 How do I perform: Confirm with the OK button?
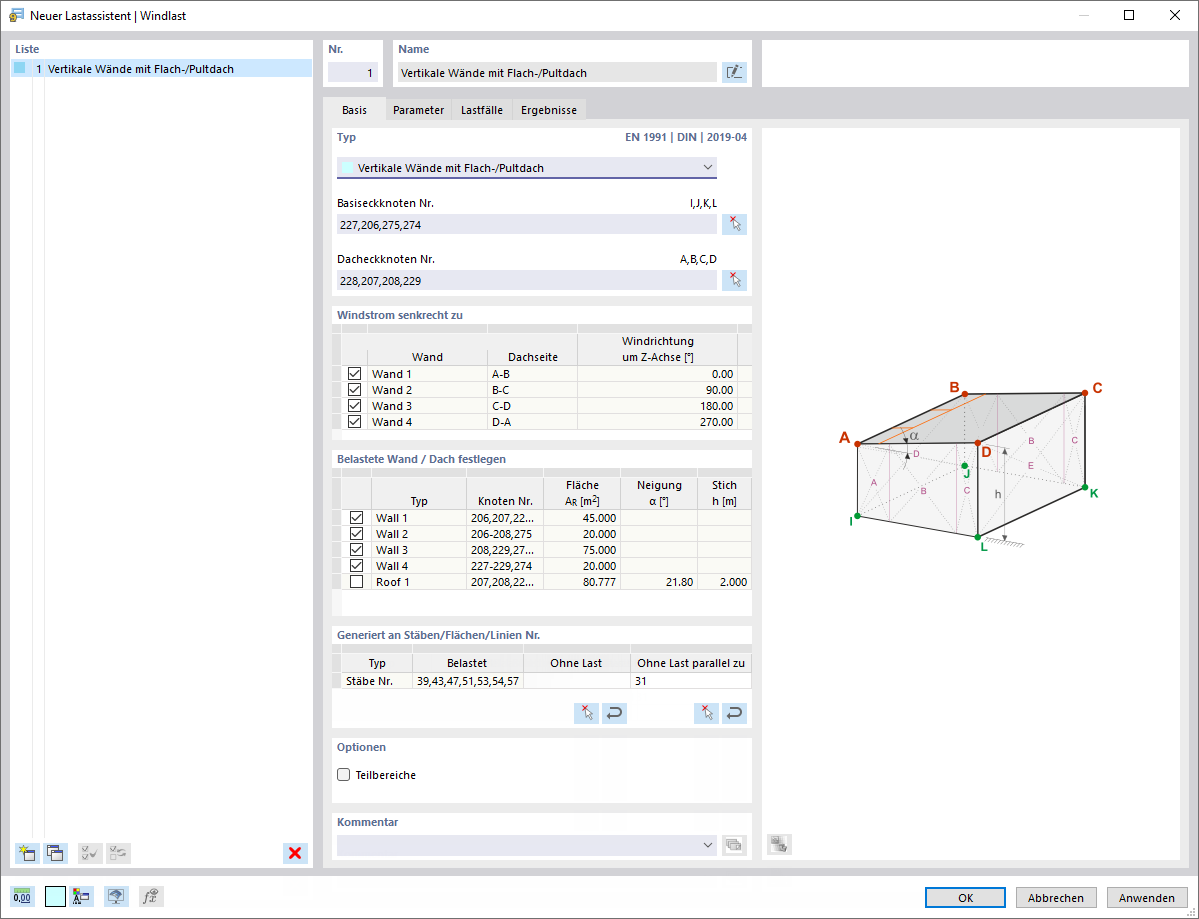click(x=965, y=898)
